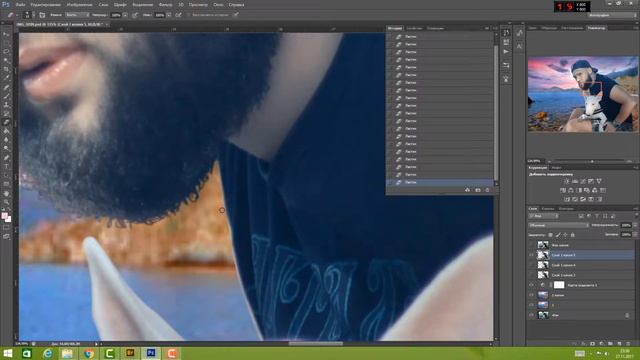The height and width of the screenshot is (360, 640).
Task: Hide the 2 копия layer
Action: pyautogui.click(x=531, y=295)
